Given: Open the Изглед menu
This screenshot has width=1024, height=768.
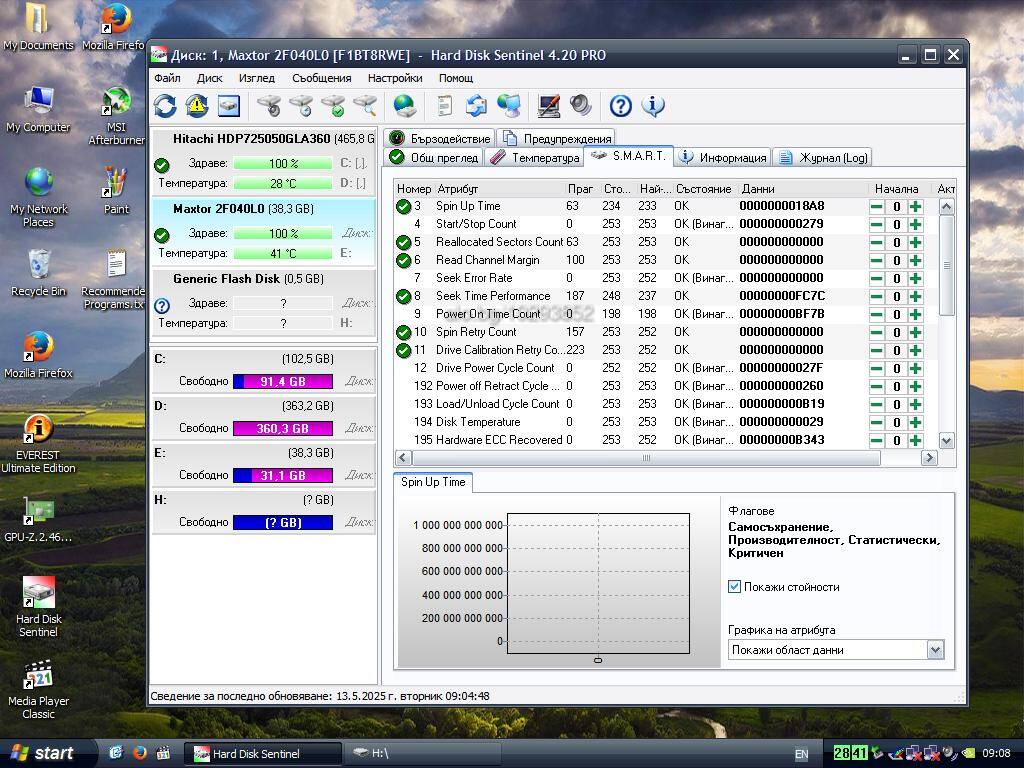Looking at the screenshot, I should point(257,78).
